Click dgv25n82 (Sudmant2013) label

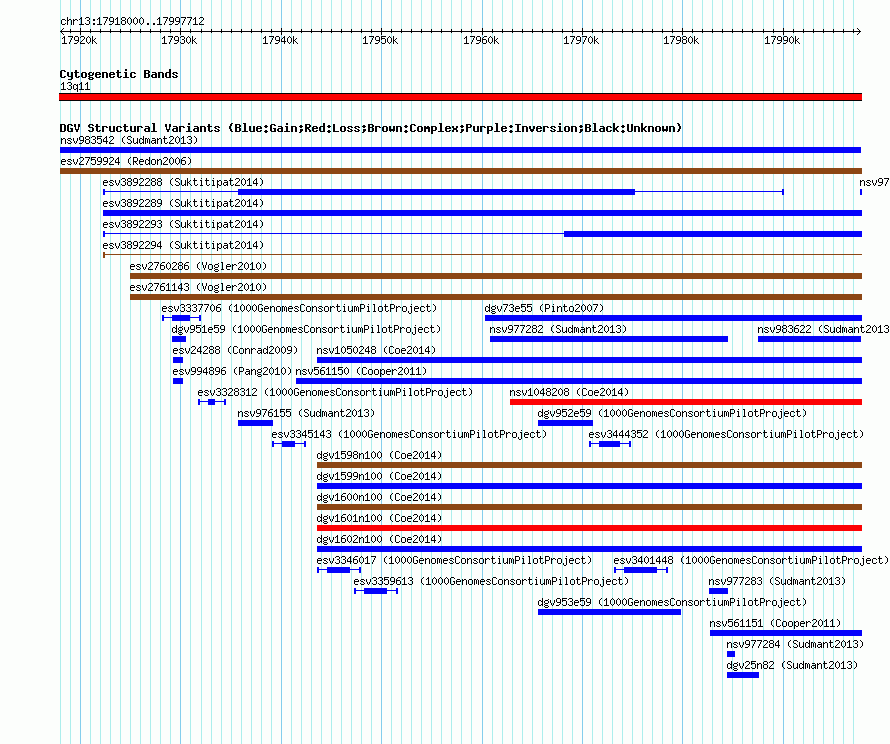(x=792, y=665)
